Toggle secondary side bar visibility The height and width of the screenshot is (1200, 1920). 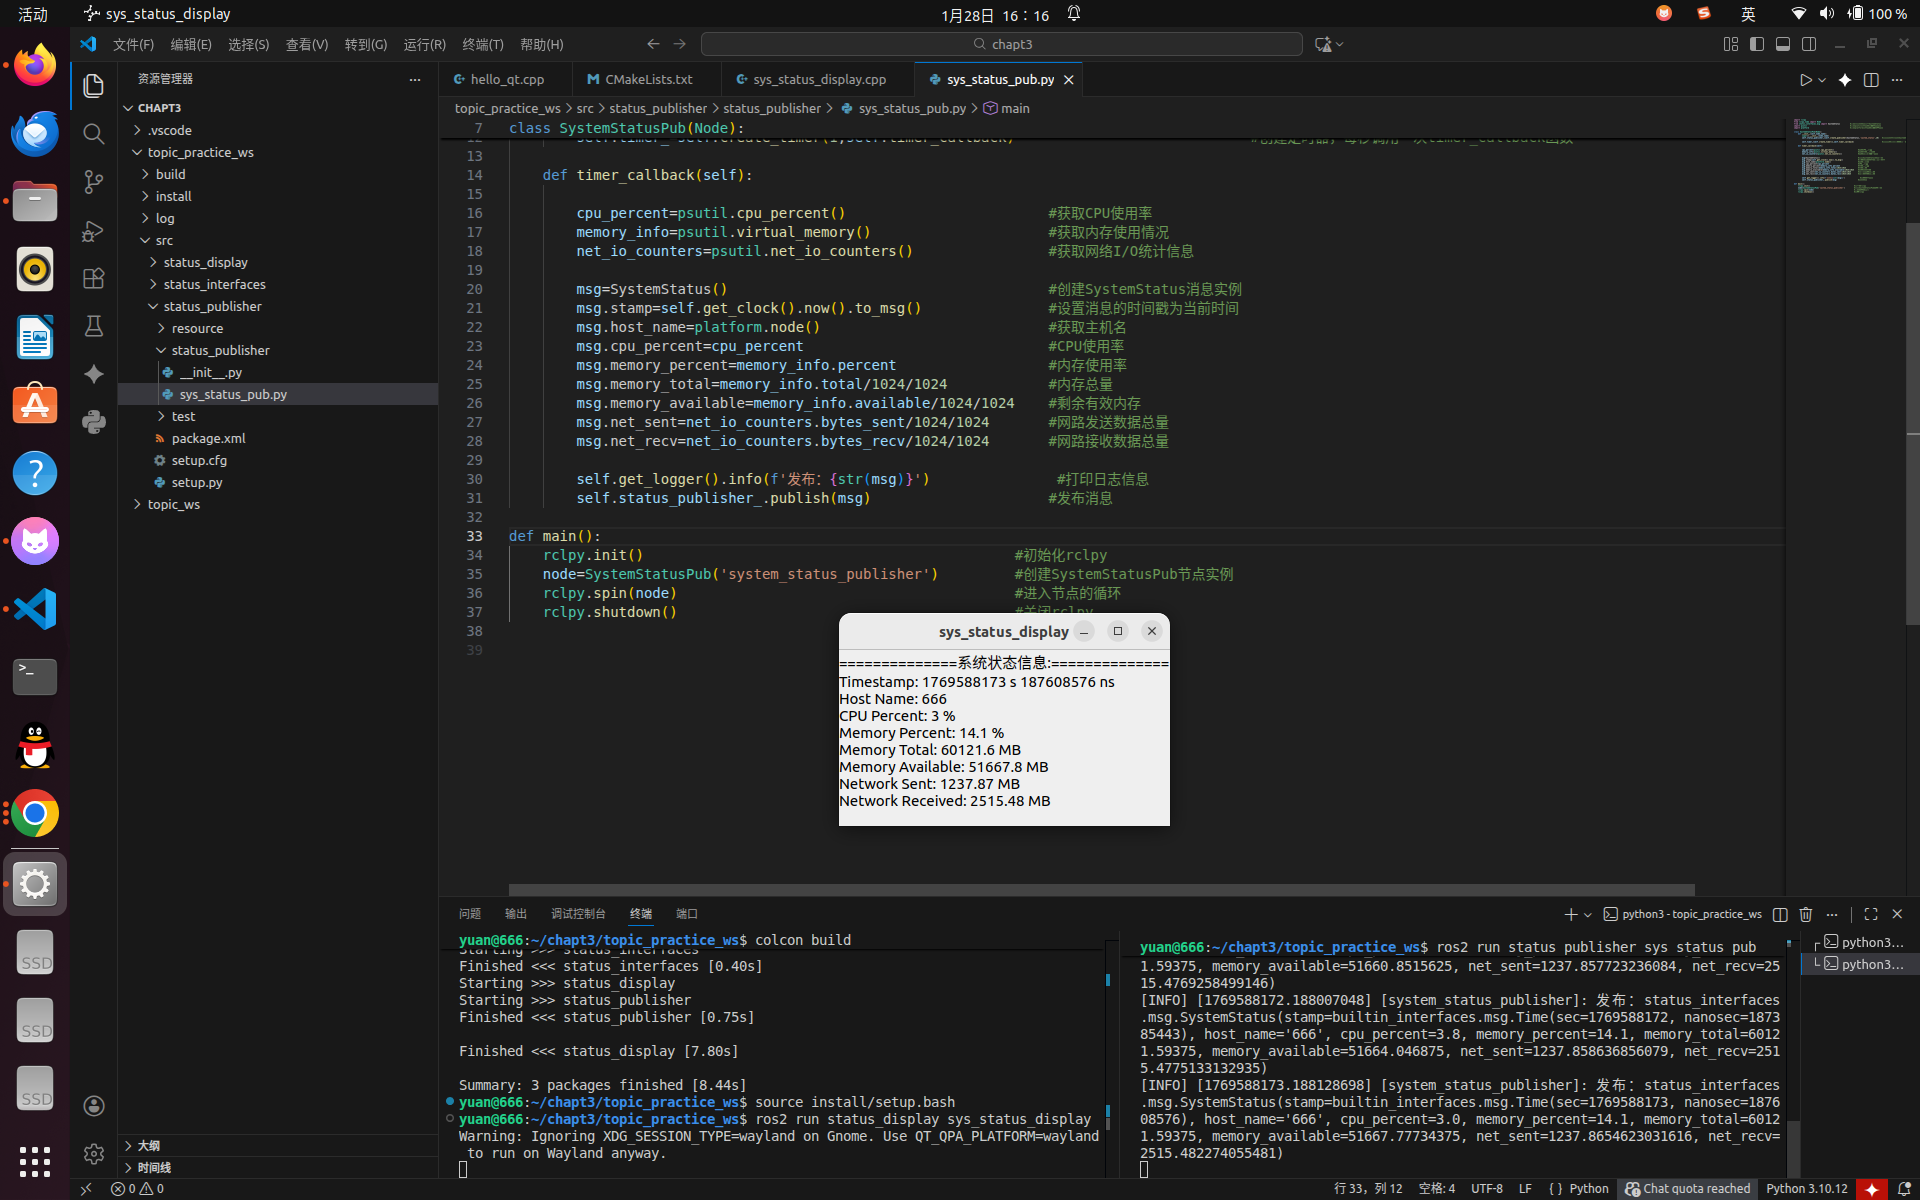[1809, 44]
